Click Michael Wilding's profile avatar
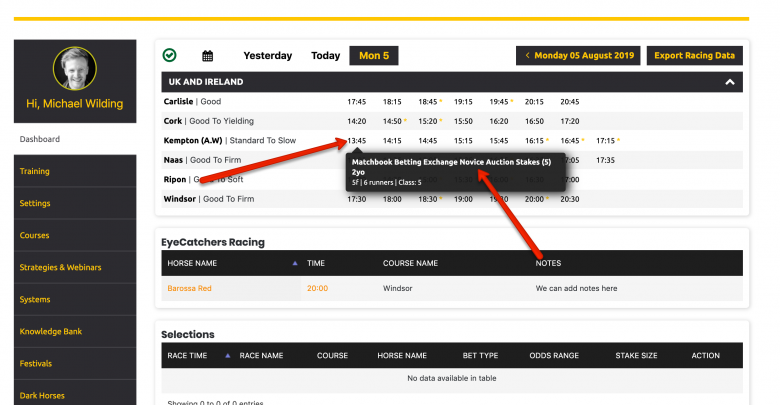 coord(75,67)
